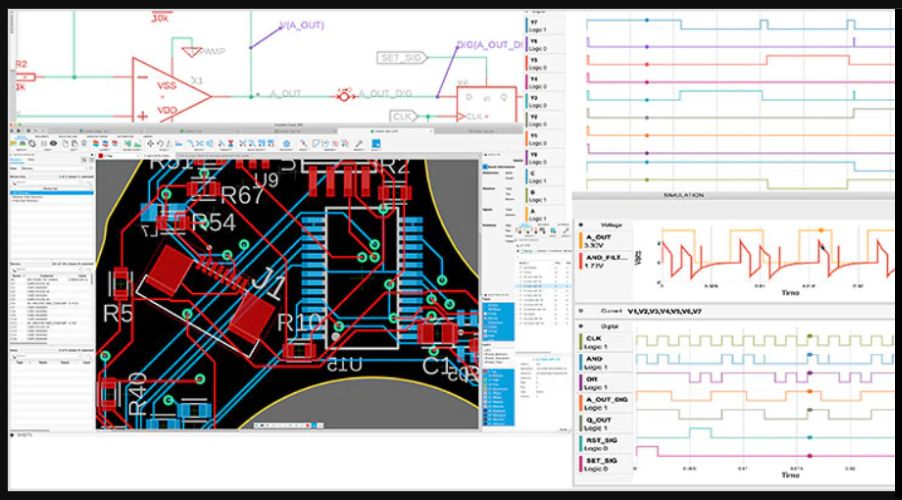Select the red J1 connector pad on PCB
The width and height of the screenshot is (902, 500).
(x=251, y=317)
